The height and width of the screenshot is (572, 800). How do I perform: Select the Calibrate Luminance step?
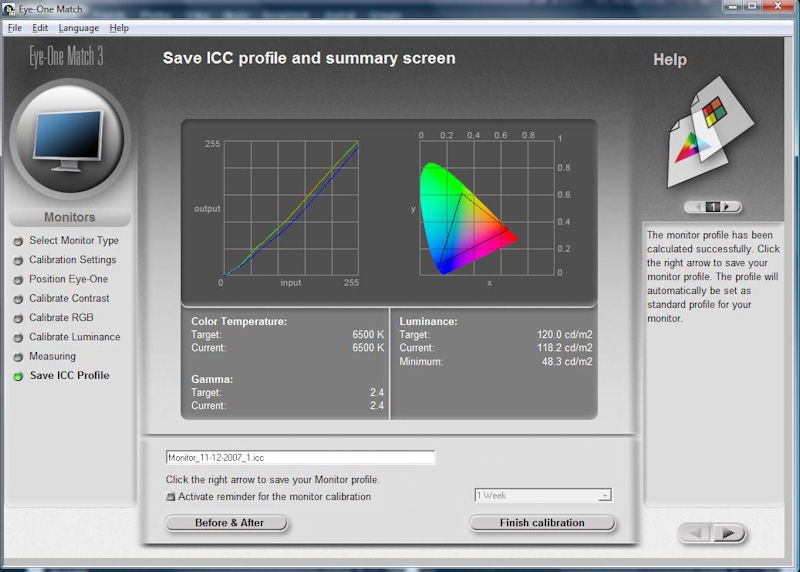click(74, 337)
